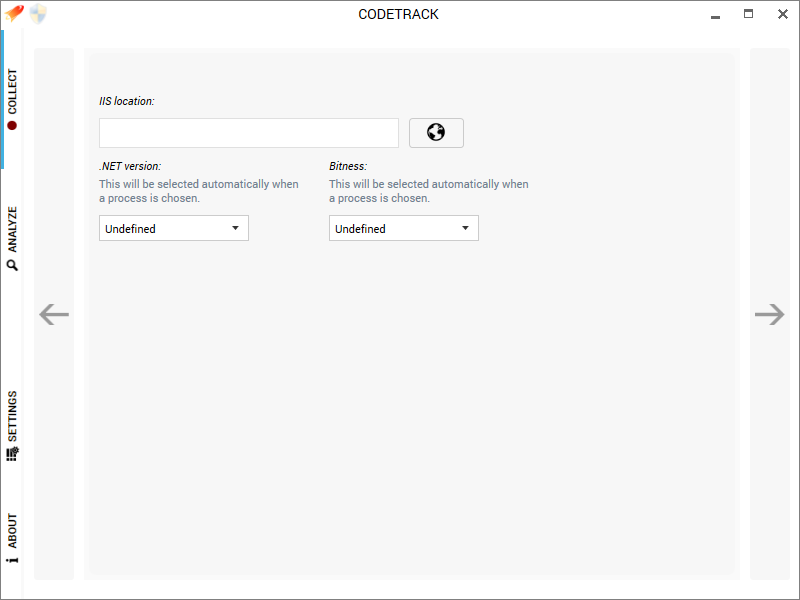The image size is (800, 600).
Task: Minimize the CodeTrack window
Action: click(x=715, y=15)
